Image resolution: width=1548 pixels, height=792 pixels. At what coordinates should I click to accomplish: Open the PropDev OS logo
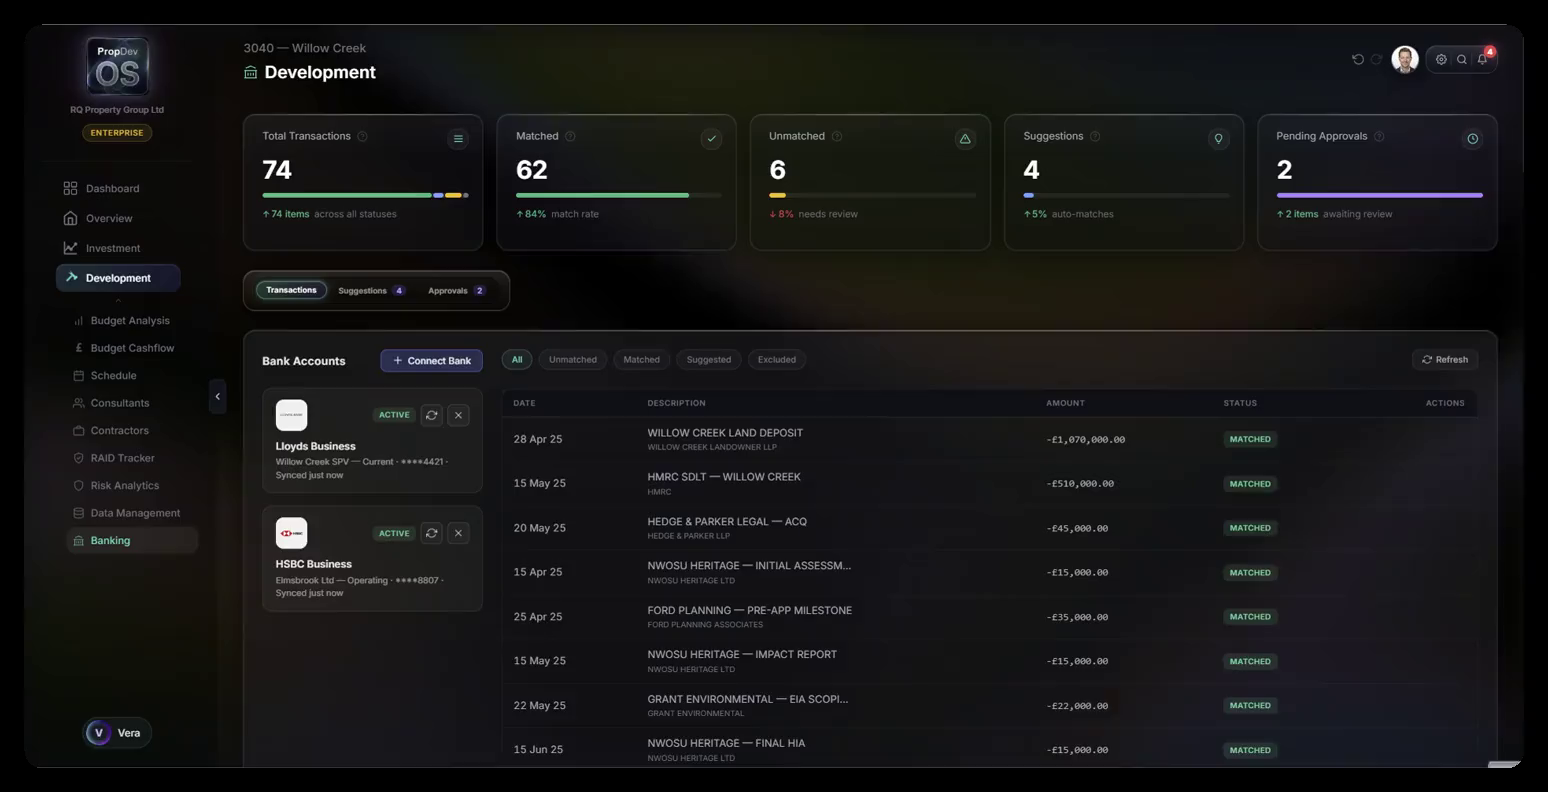tap(117, 67)
